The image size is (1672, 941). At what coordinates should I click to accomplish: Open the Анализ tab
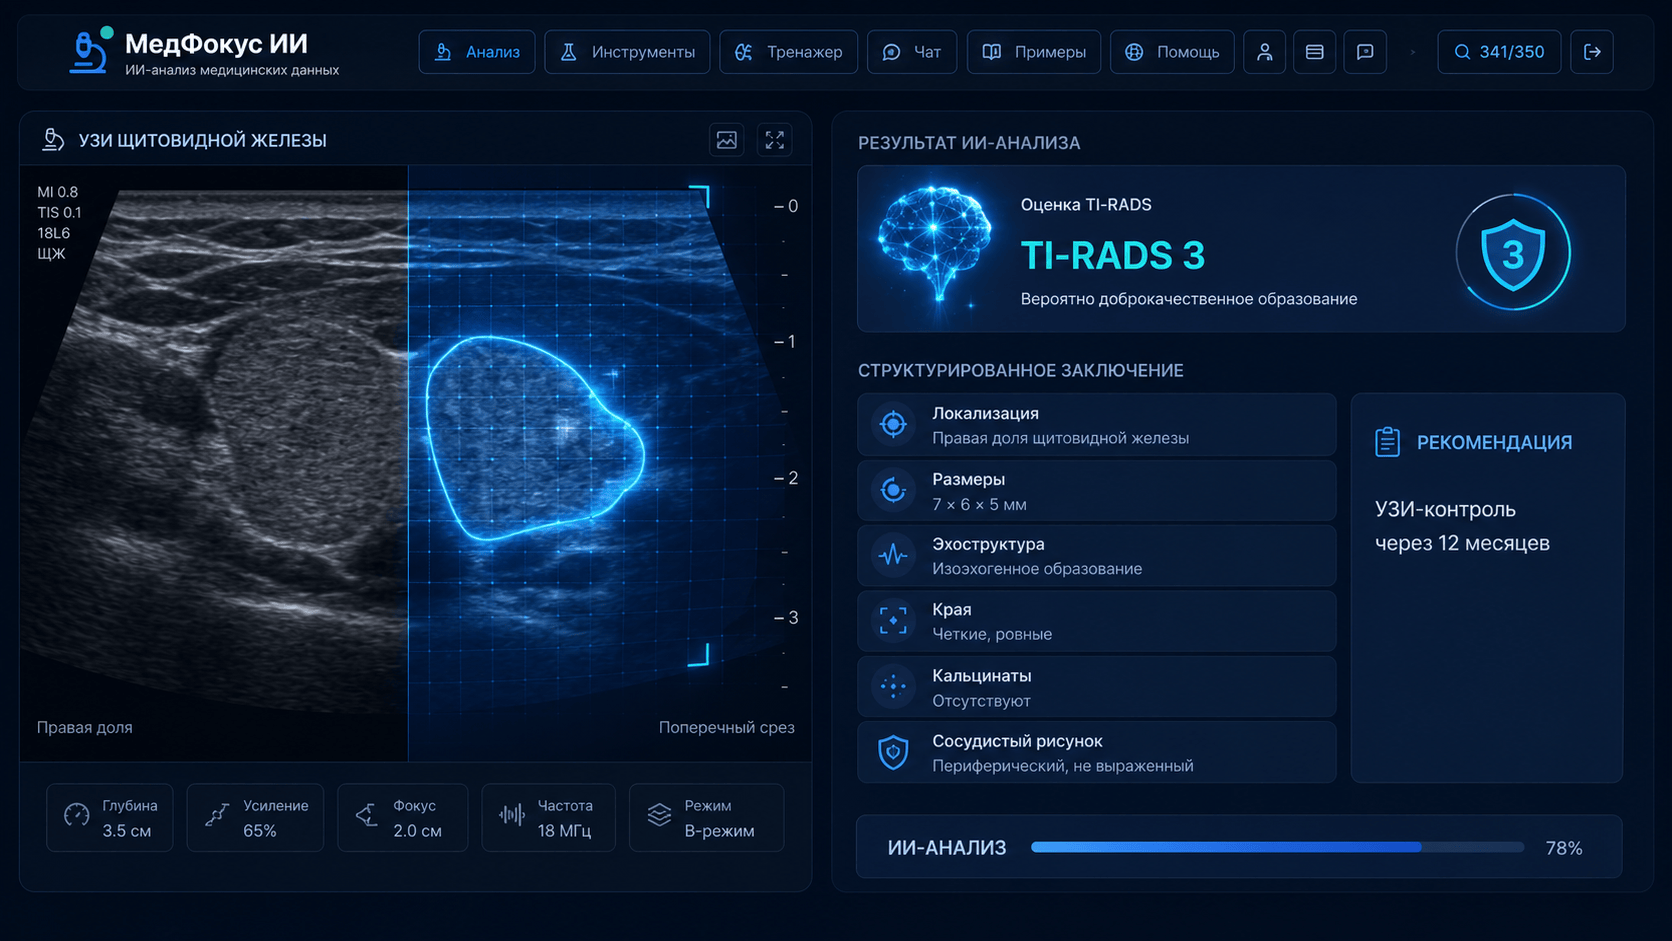tap(477, 52)
